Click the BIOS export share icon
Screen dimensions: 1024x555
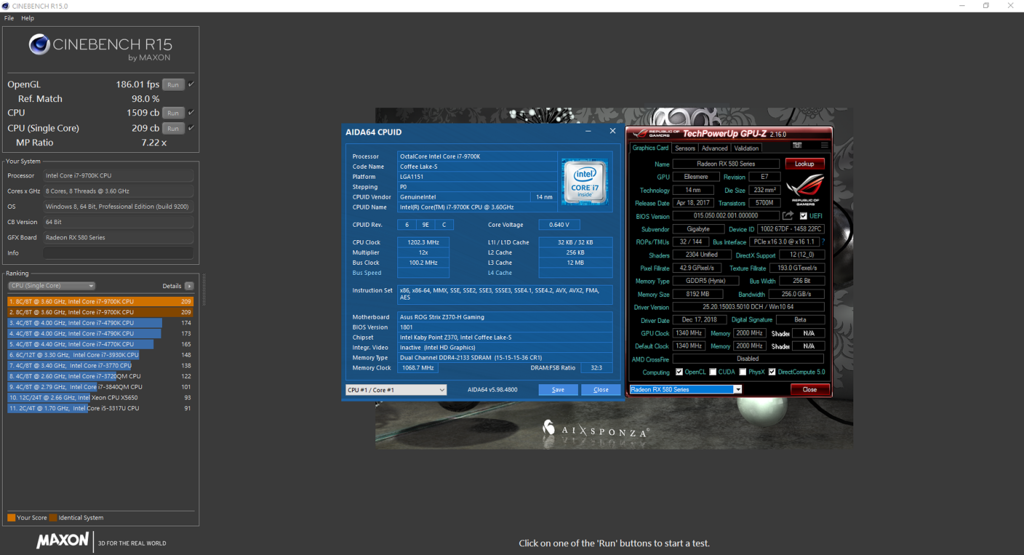click(x=788, y=215)
